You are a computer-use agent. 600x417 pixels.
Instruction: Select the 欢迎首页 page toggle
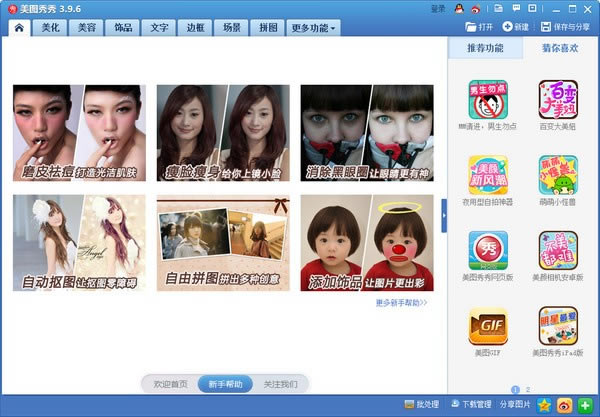[169, 384]
